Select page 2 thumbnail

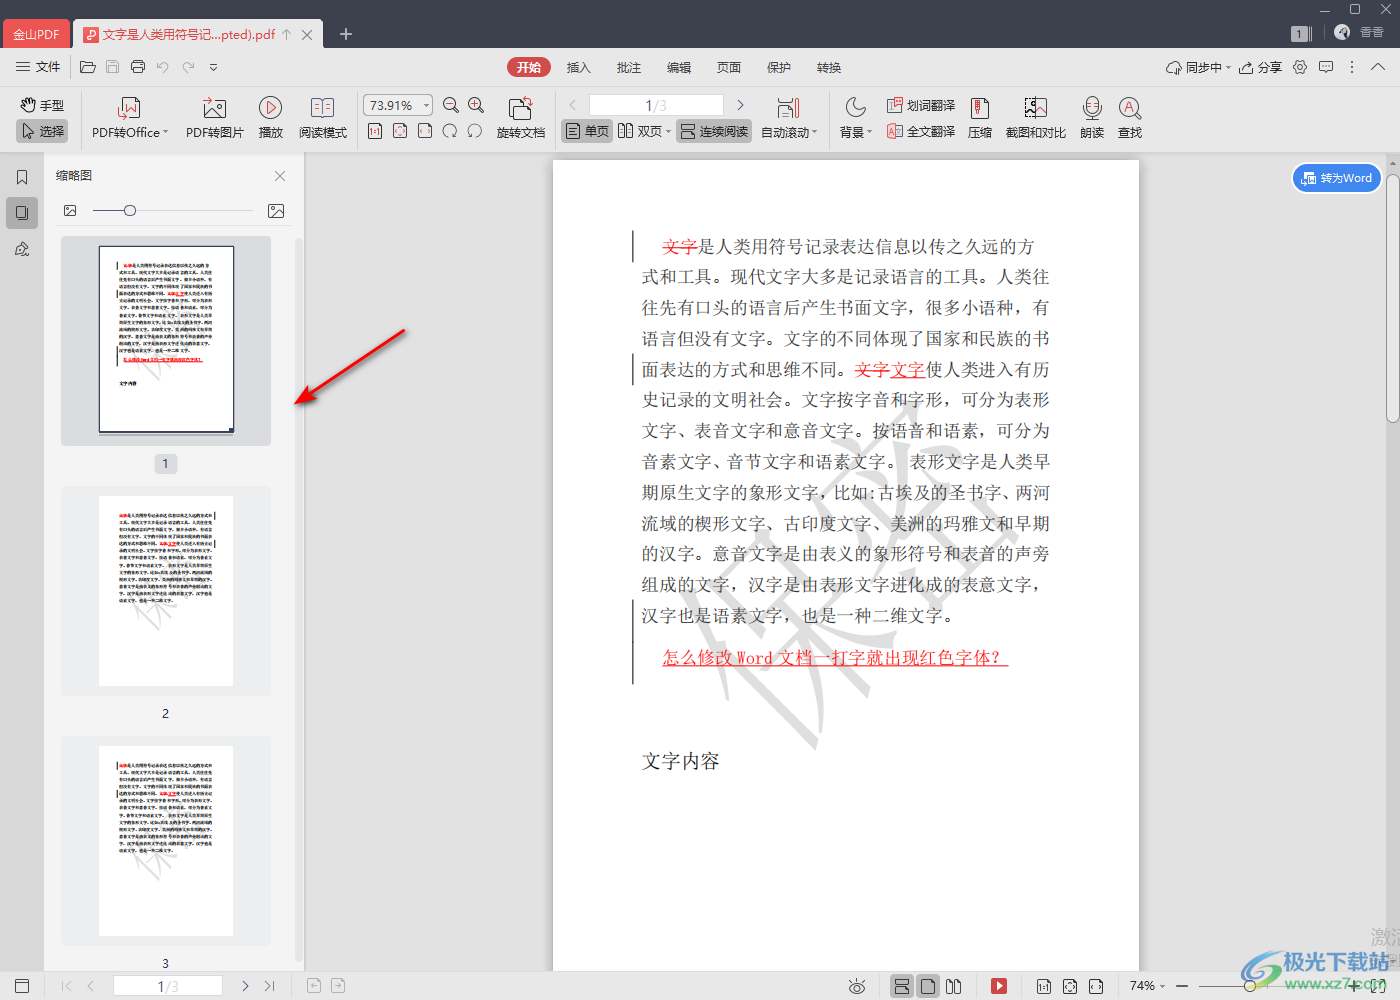pyautogui.click(x=166, y=591)
